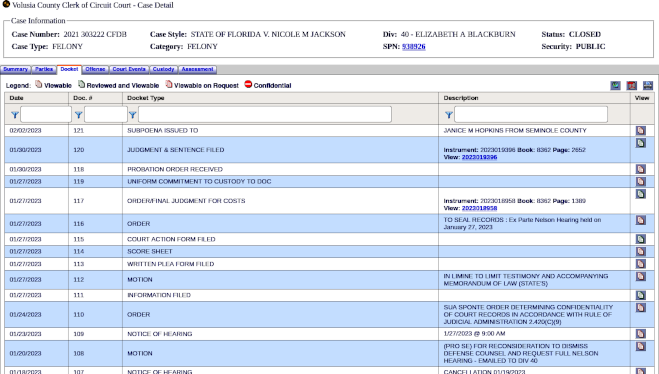
Task: Open docket 108 Pro Se Motion document
Action: pyautogui.click(x=641, y=346)
